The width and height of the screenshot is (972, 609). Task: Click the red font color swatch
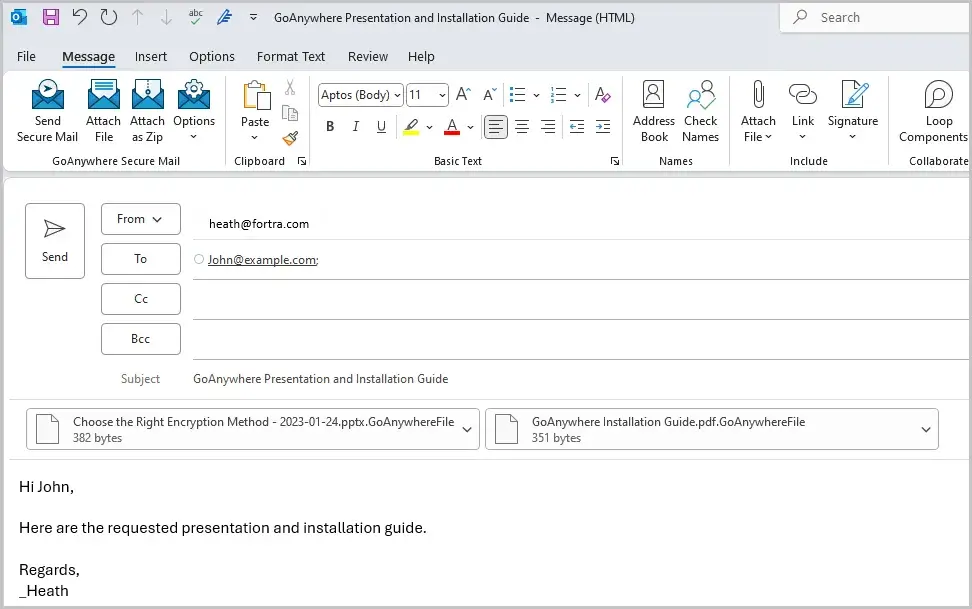[x=452, y=127]
